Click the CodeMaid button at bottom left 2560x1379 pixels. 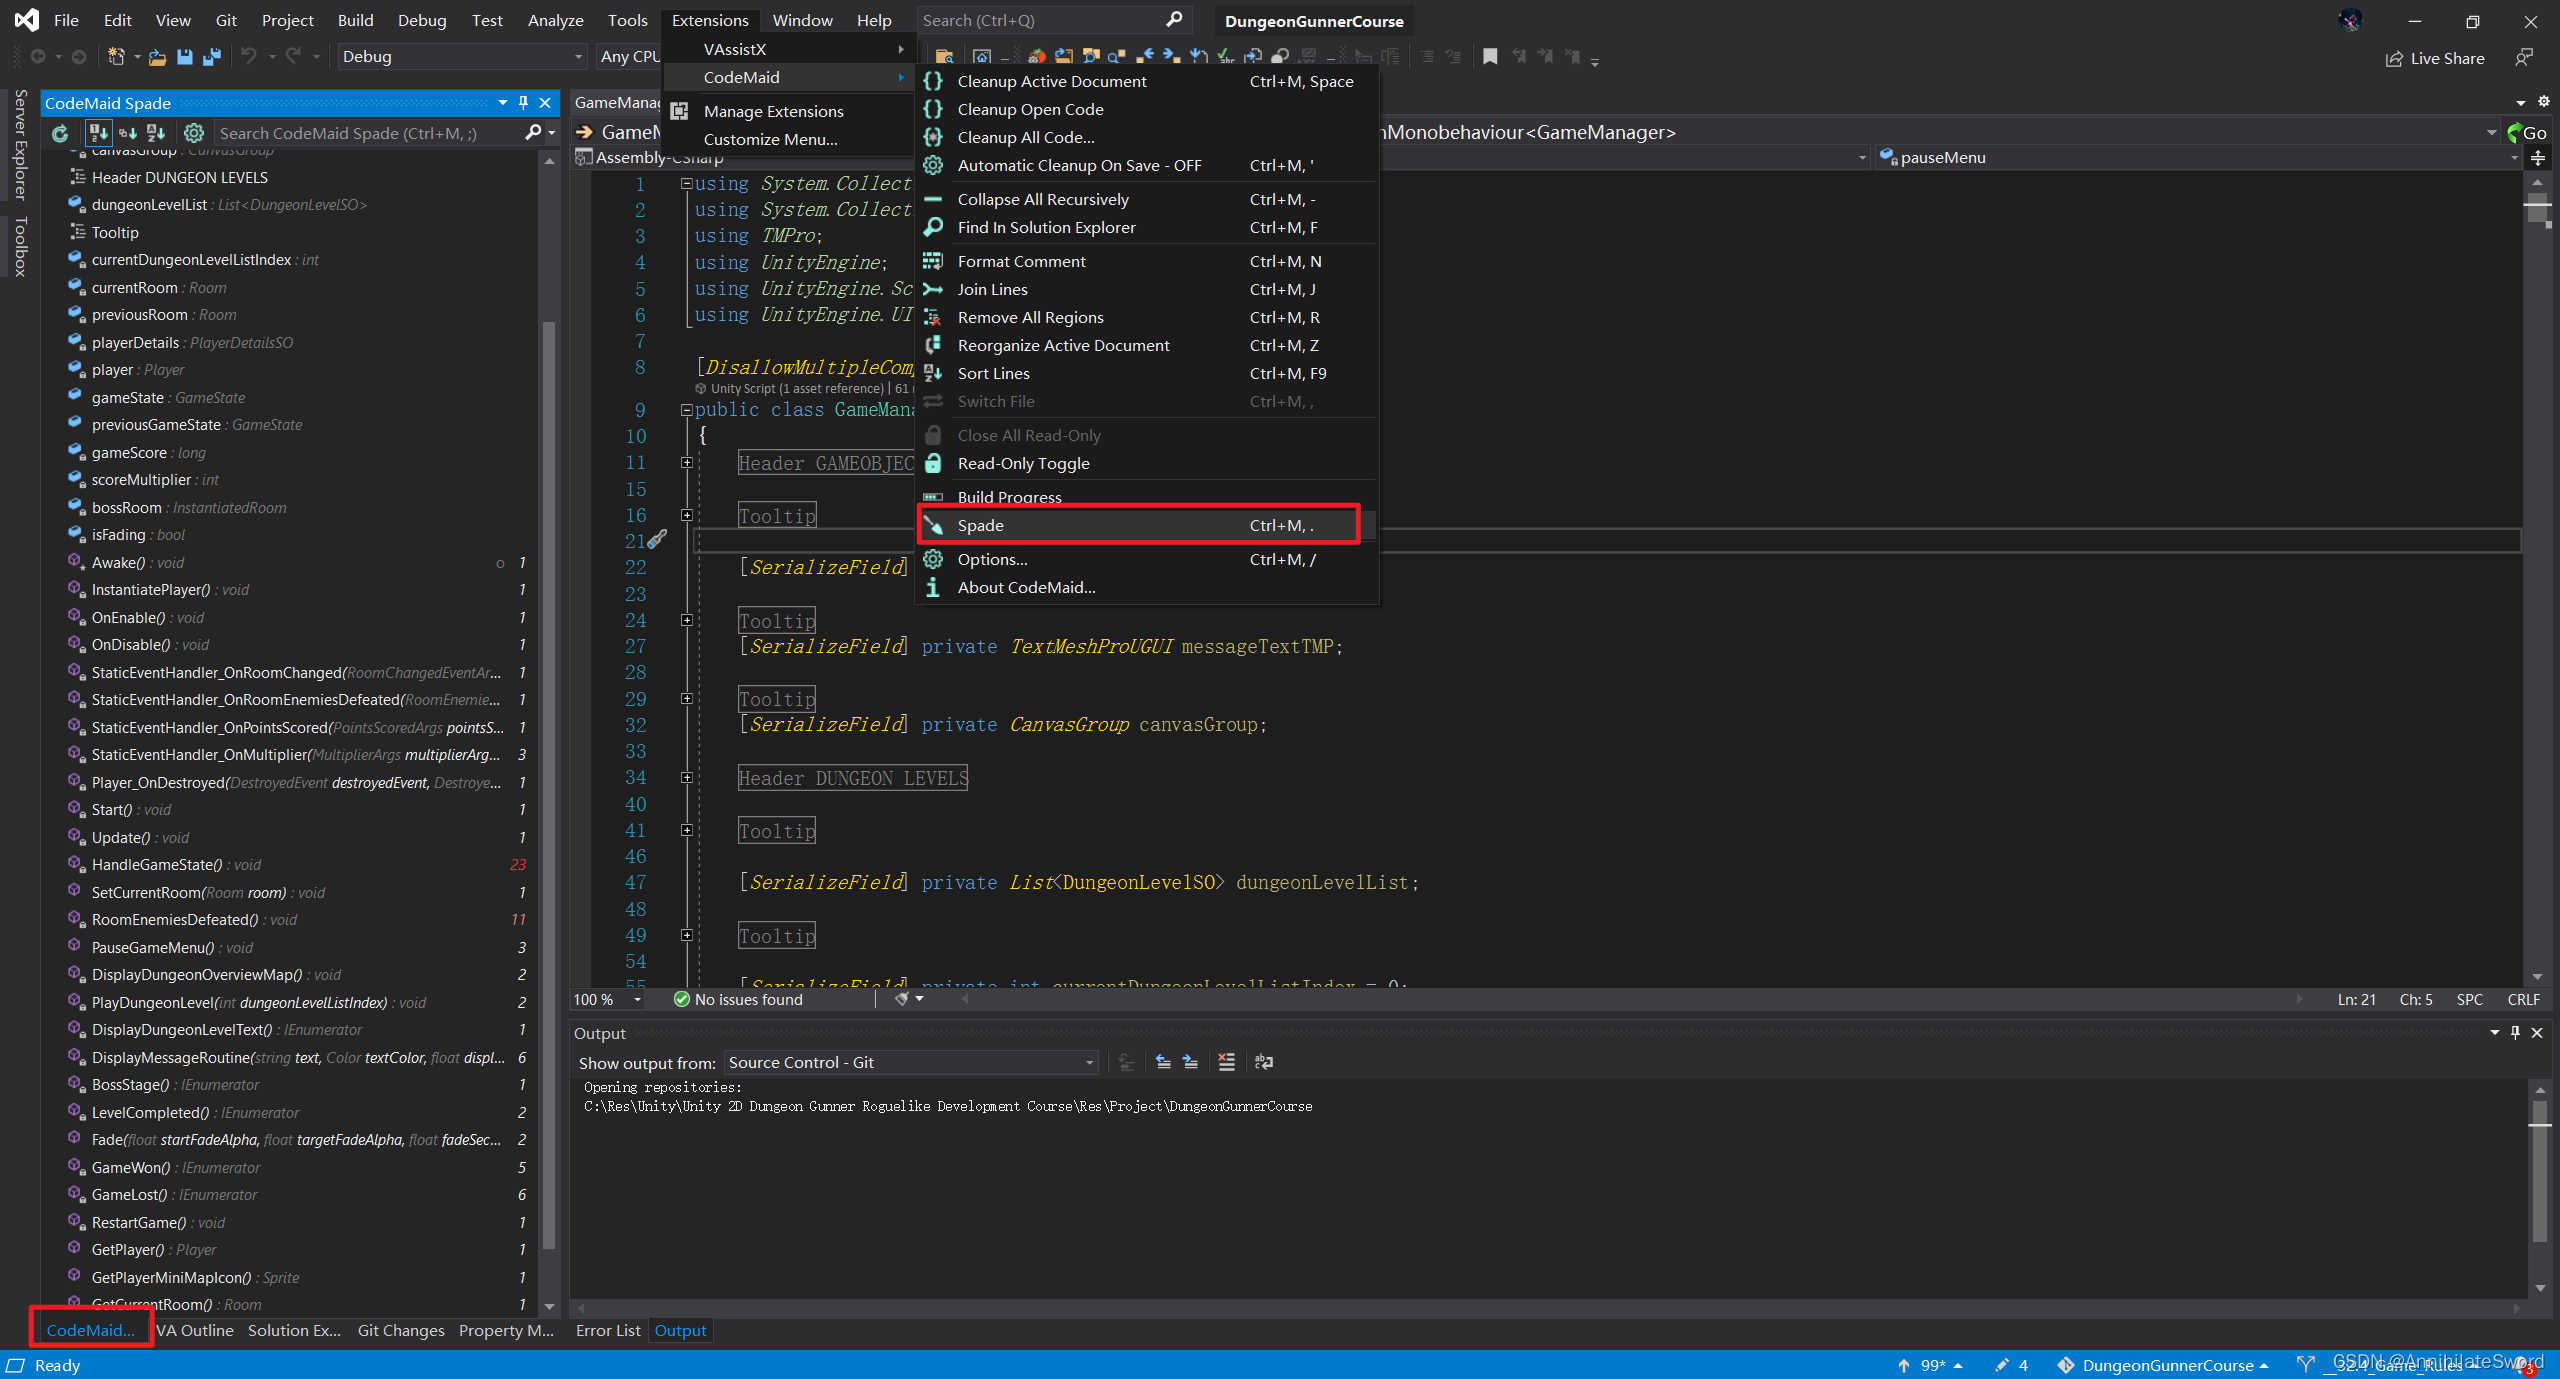[91, 1330]
